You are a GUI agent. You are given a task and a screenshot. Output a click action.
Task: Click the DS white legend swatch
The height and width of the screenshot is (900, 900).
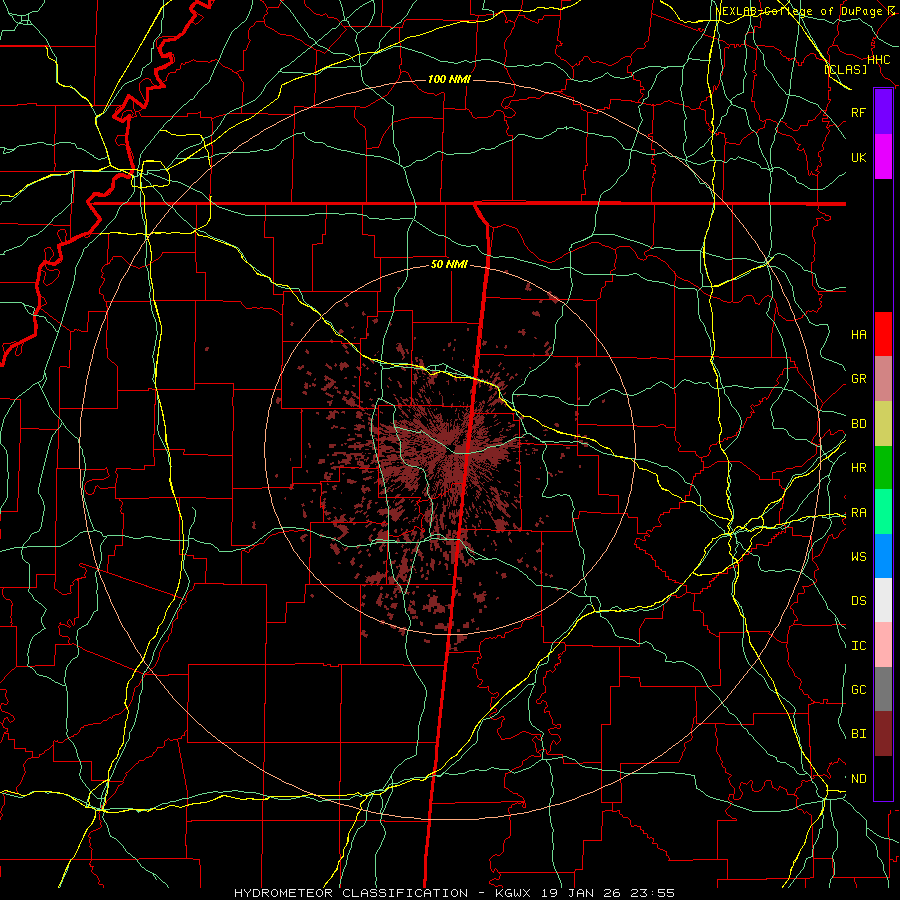(x=883, y=600)
